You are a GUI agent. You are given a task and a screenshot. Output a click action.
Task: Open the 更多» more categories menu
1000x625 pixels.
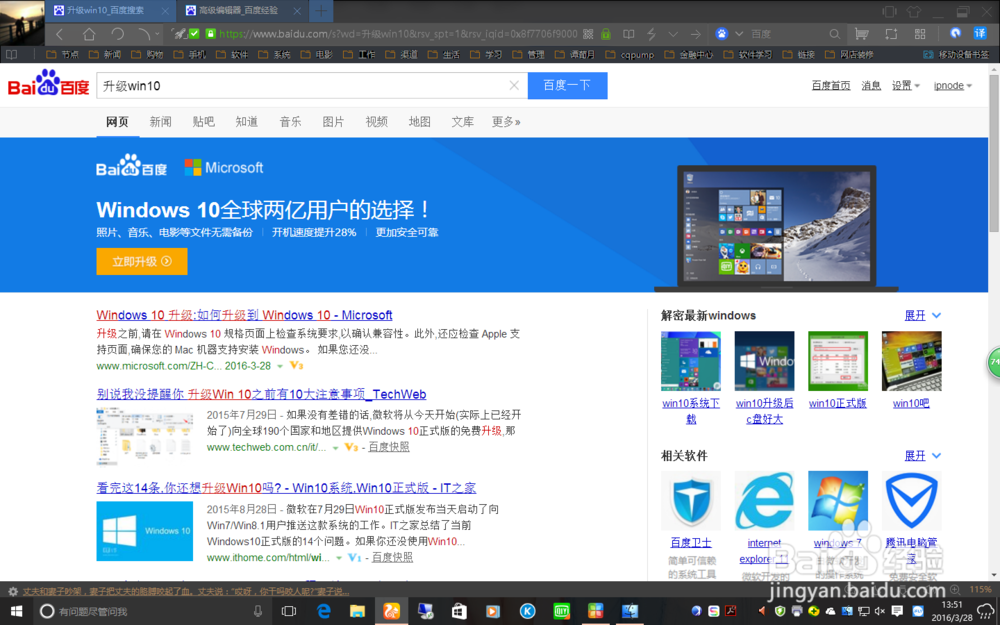506,121
